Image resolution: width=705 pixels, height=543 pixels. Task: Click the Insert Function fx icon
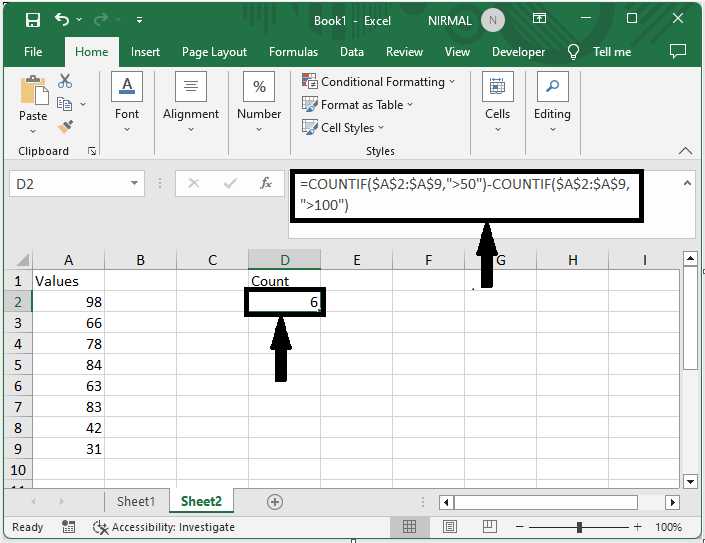tap(266, 183)
